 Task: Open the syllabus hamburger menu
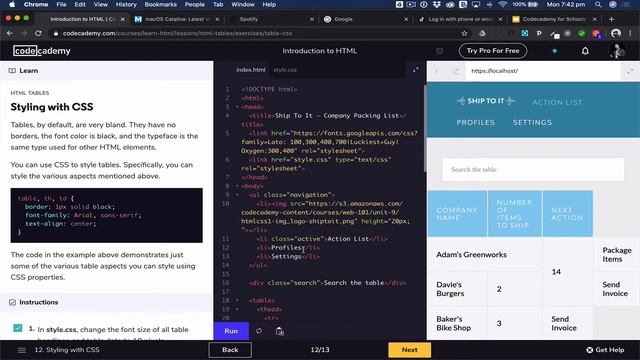pyautogui.click(x=22, y=350)
